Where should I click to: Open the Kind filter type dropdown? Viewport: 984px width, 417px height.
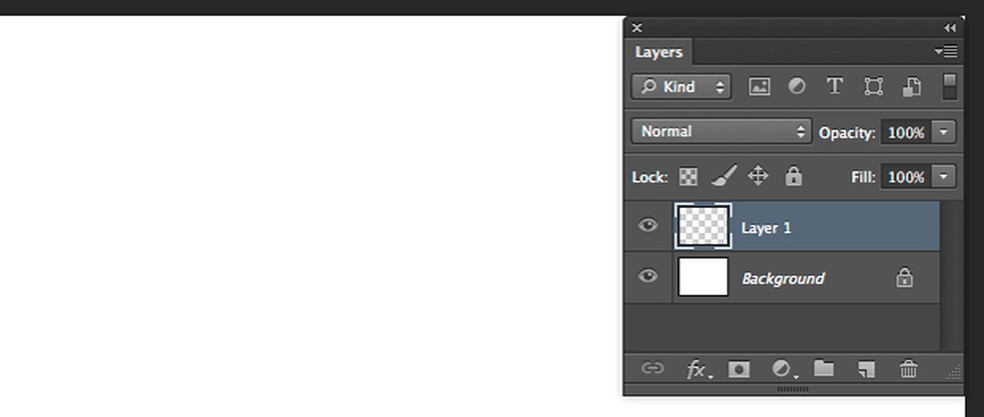pos(681,87)
